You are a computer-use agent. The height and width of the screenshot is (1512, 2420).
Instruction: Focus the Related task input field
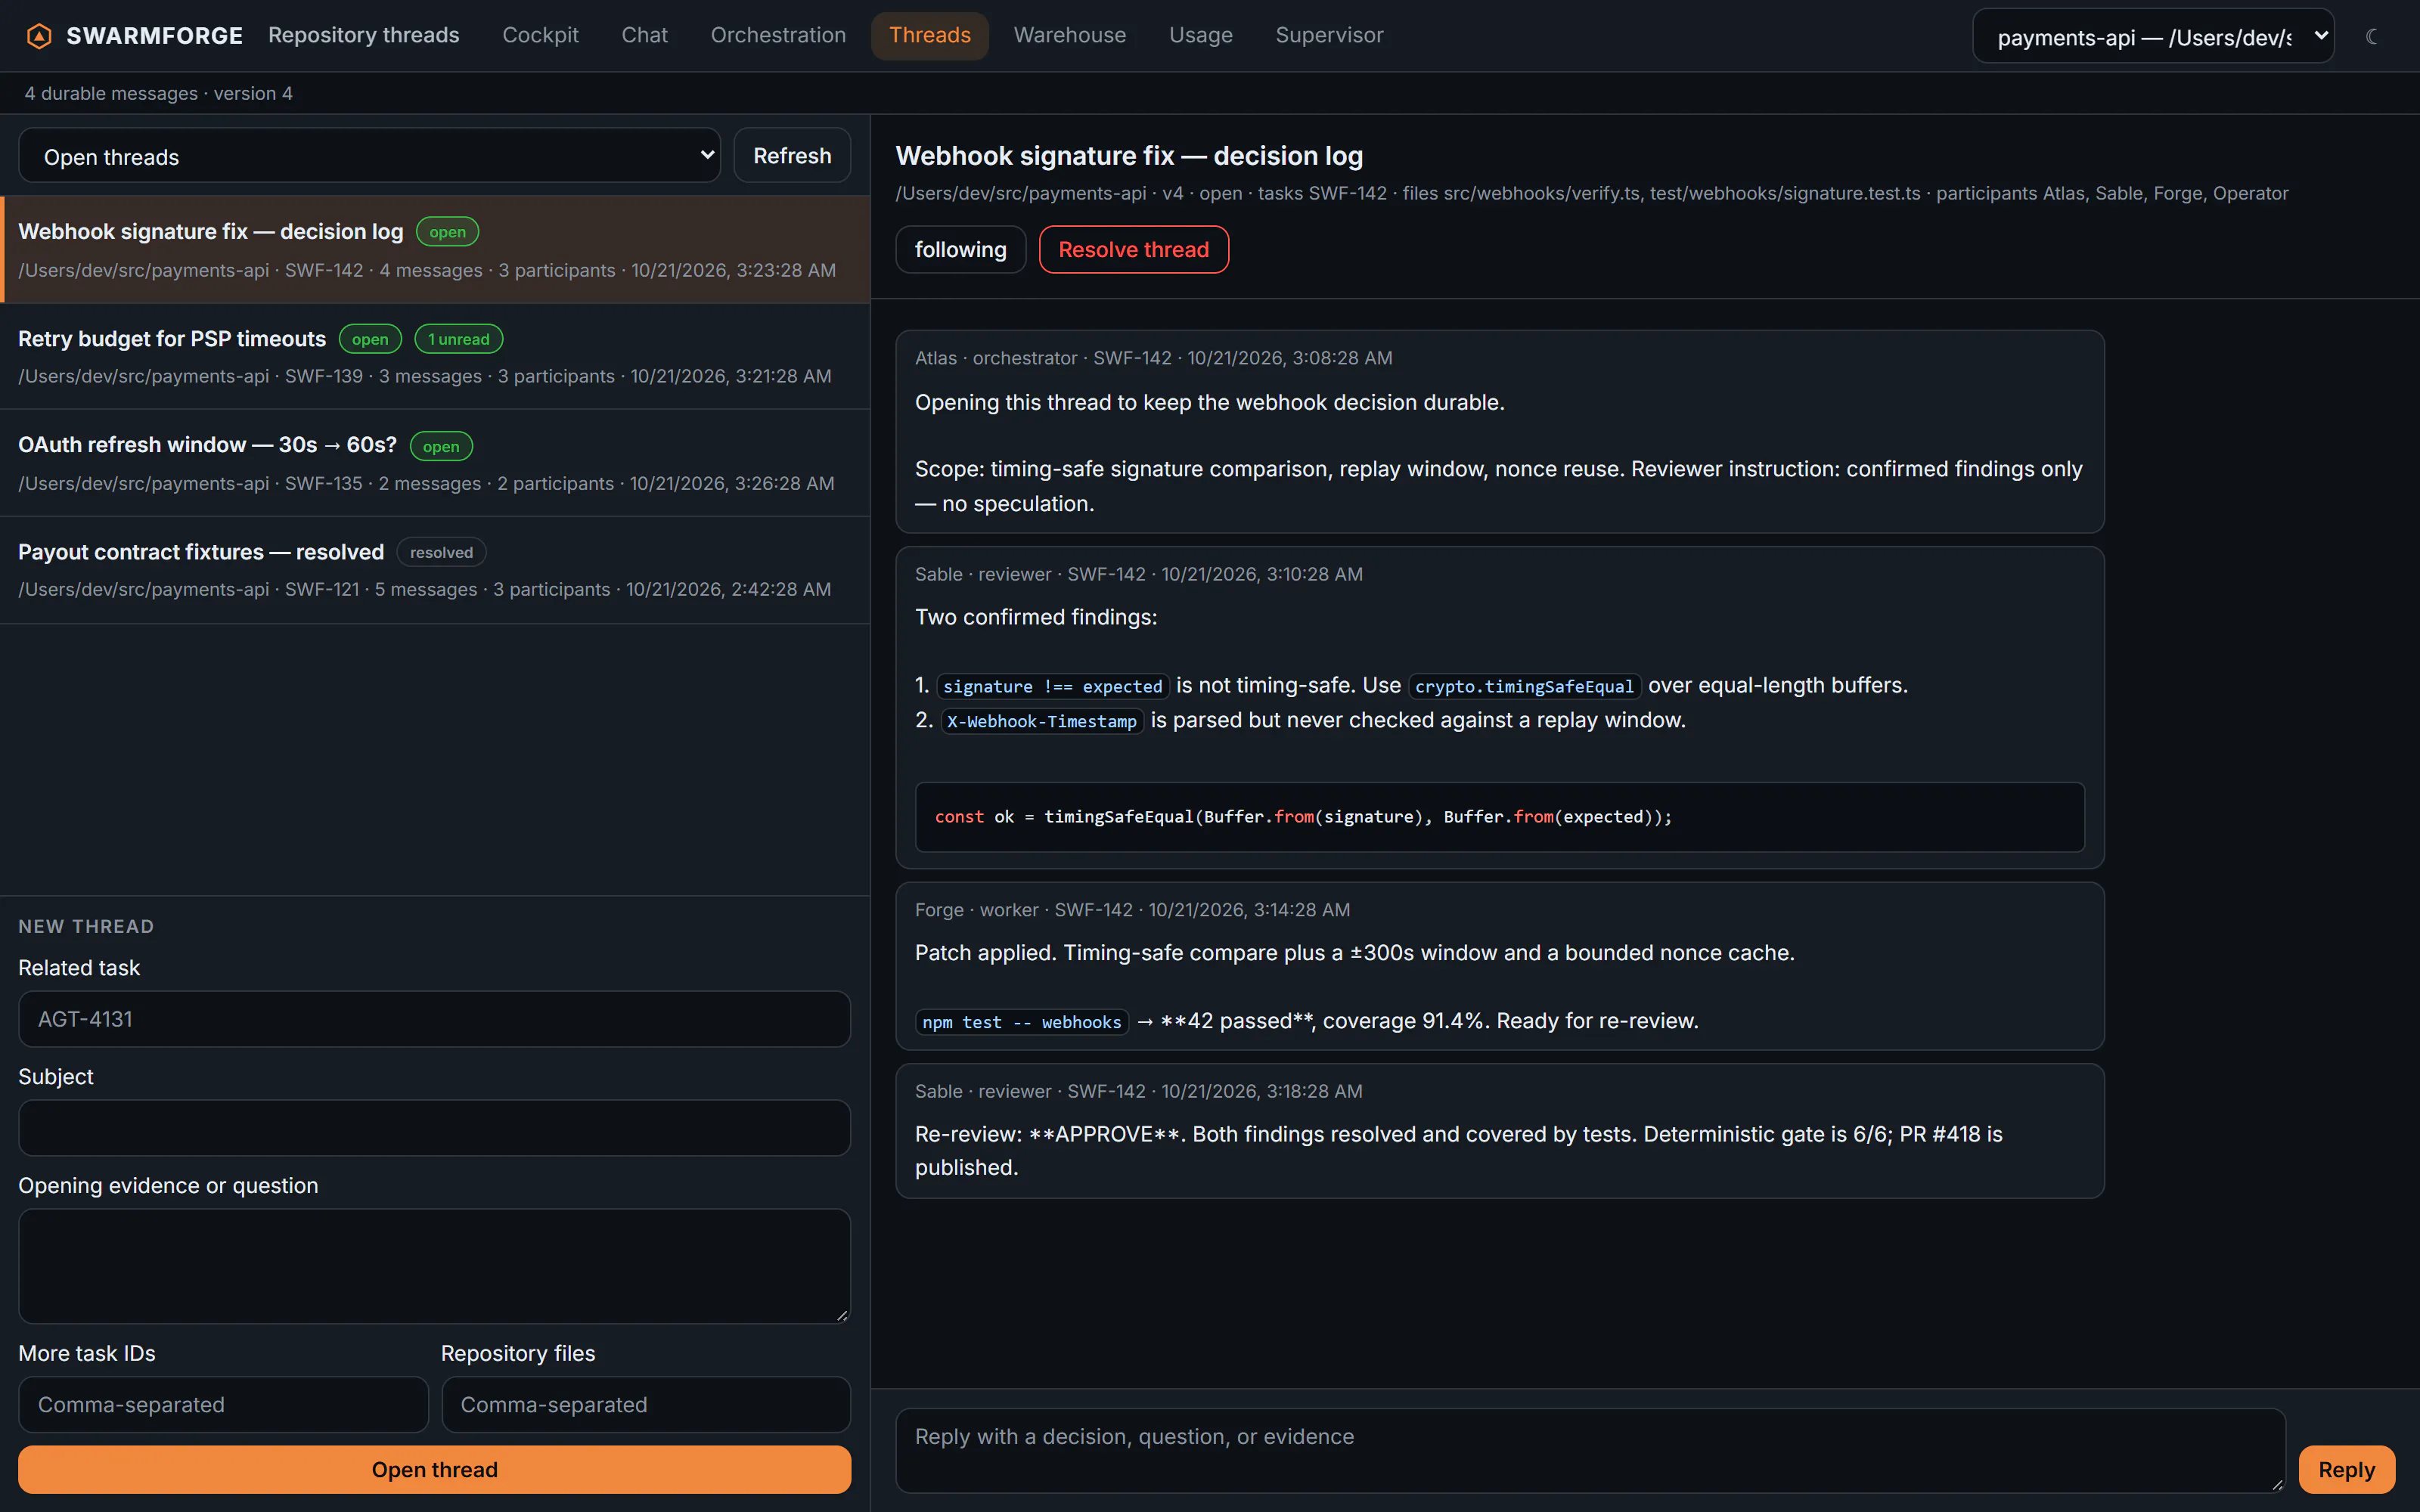(435, 1019)
